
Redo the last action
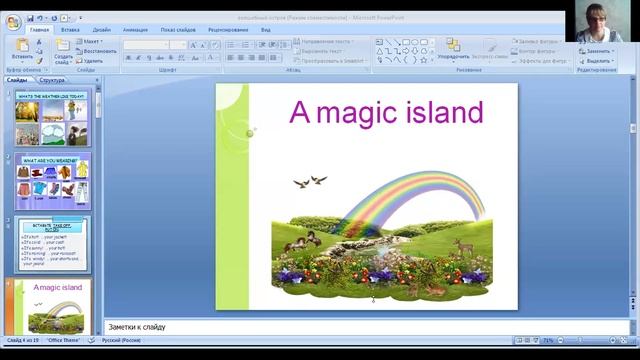coord(54,18)
